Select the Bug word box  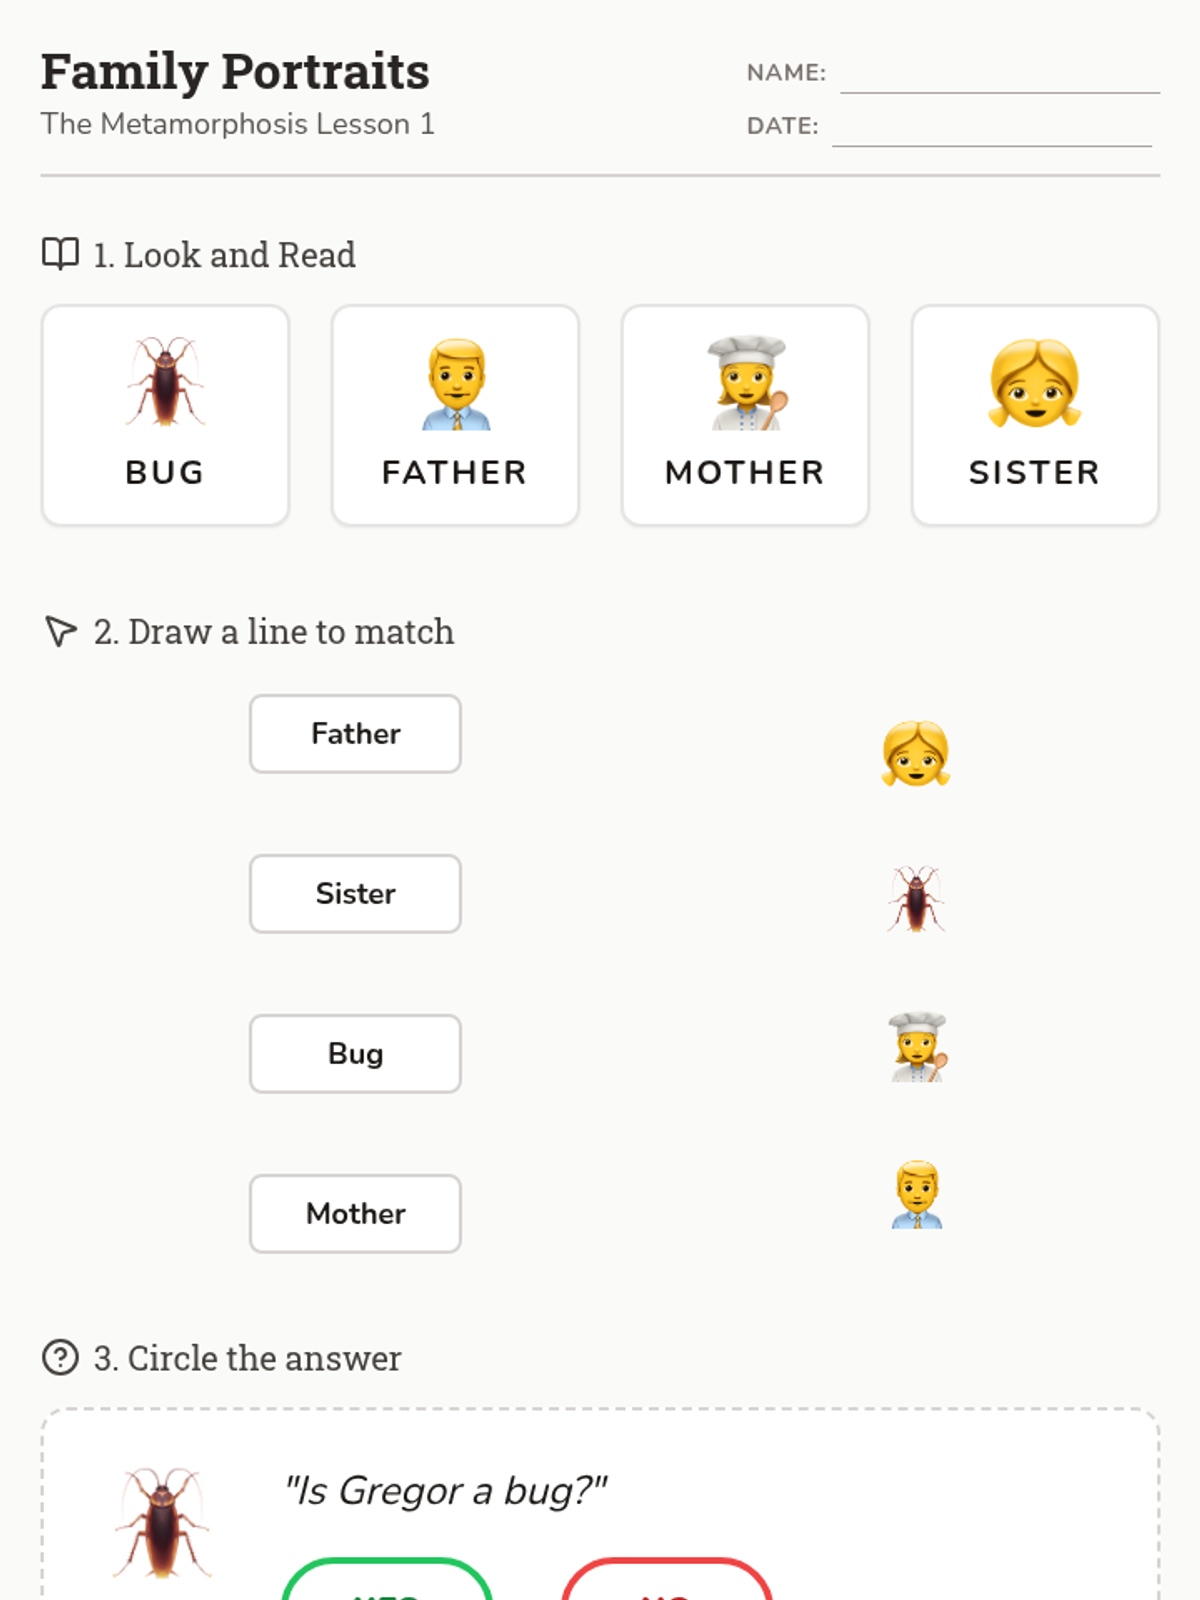(355, 1054)
